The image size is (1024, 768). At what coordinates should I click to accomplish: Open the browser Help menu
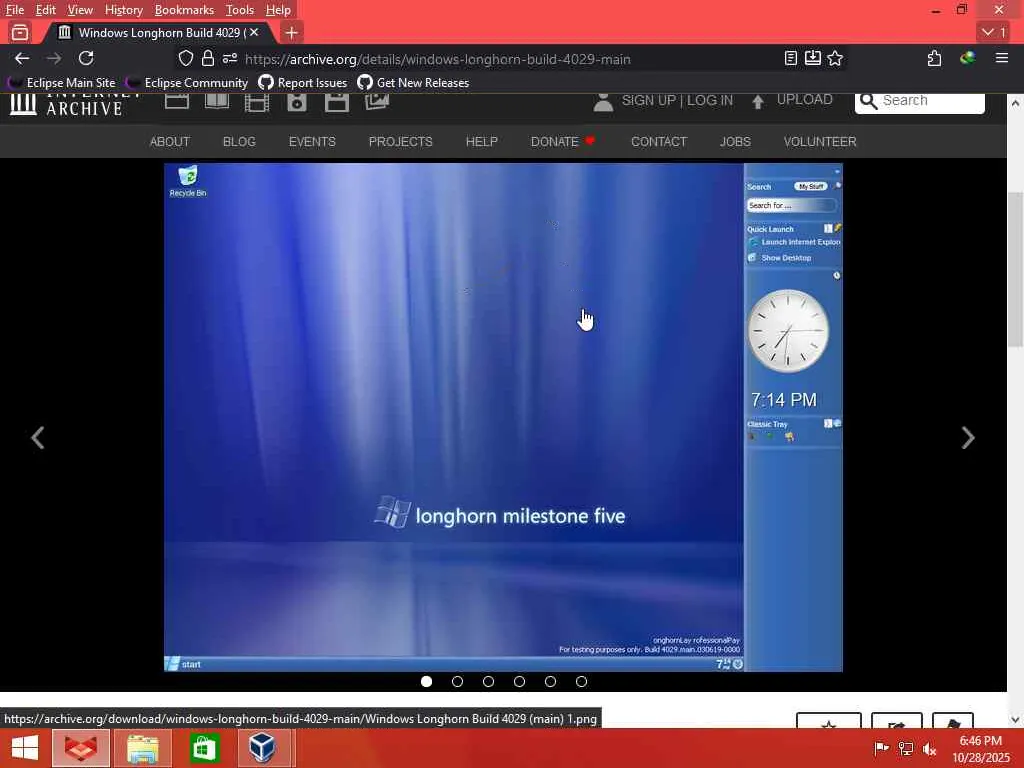[x=278, y=10]
